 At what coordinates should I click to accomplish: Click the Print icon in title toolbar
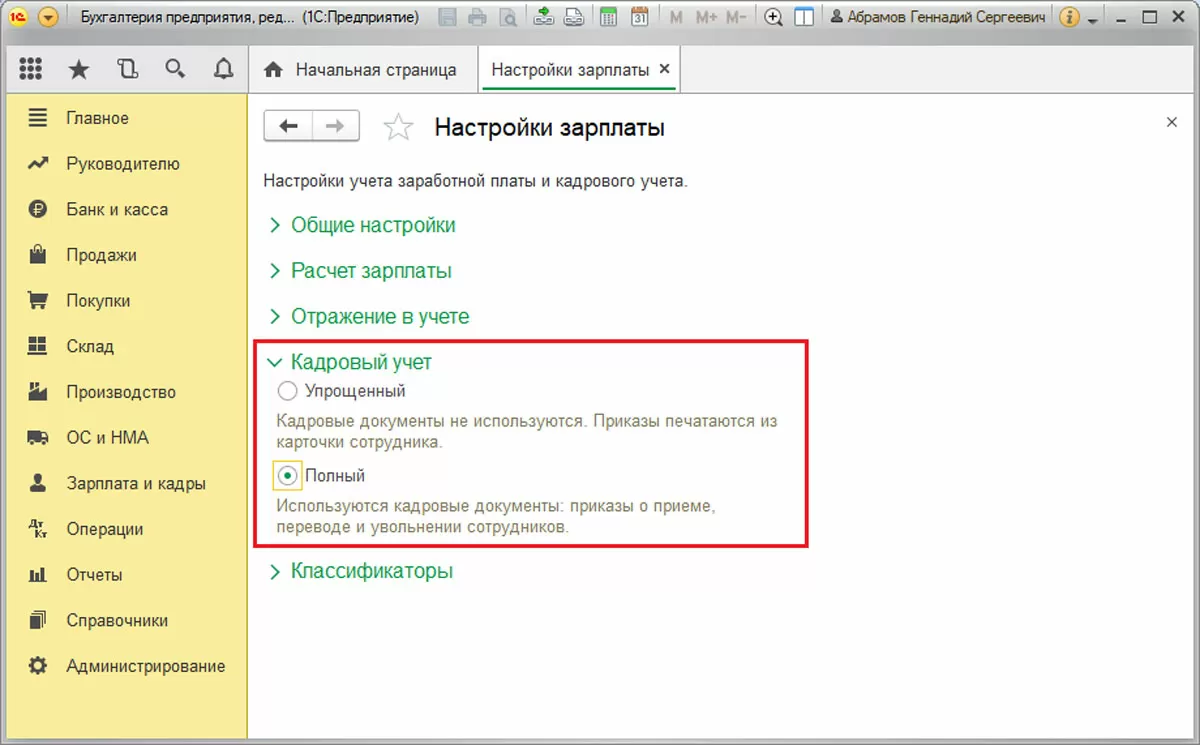(x=477, y=17)
